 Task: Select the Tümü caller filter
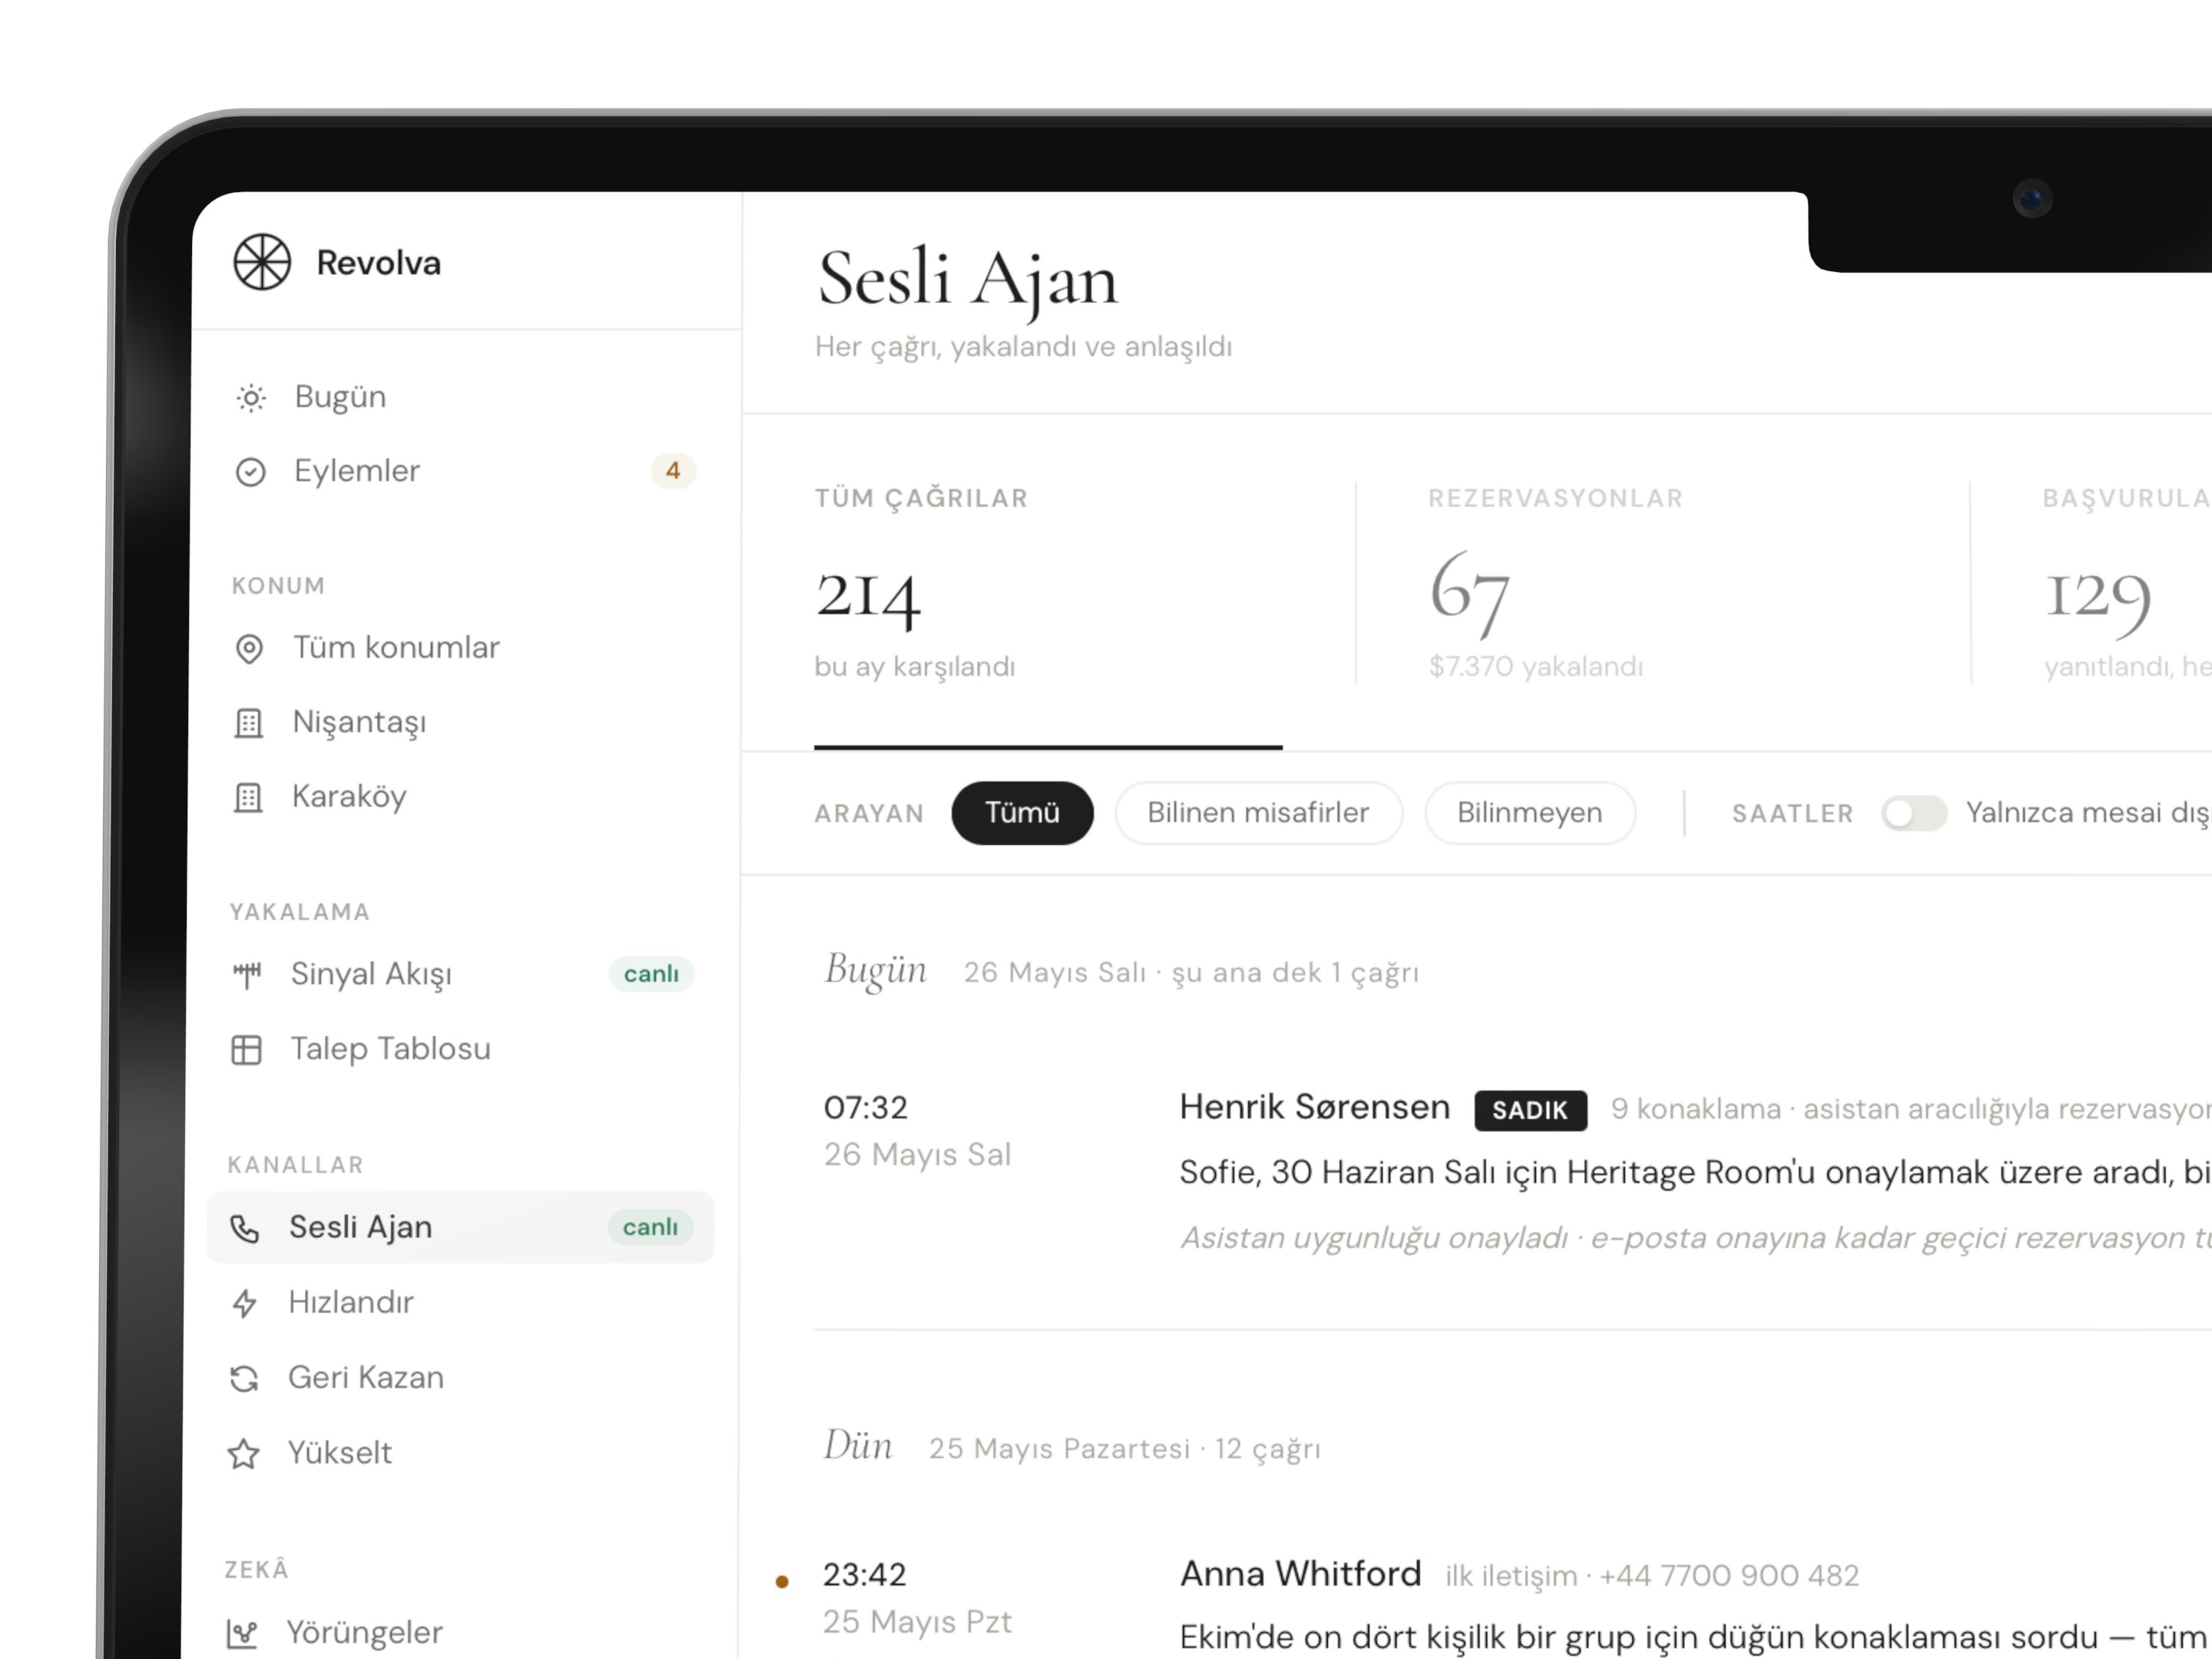pos(1022,813)
